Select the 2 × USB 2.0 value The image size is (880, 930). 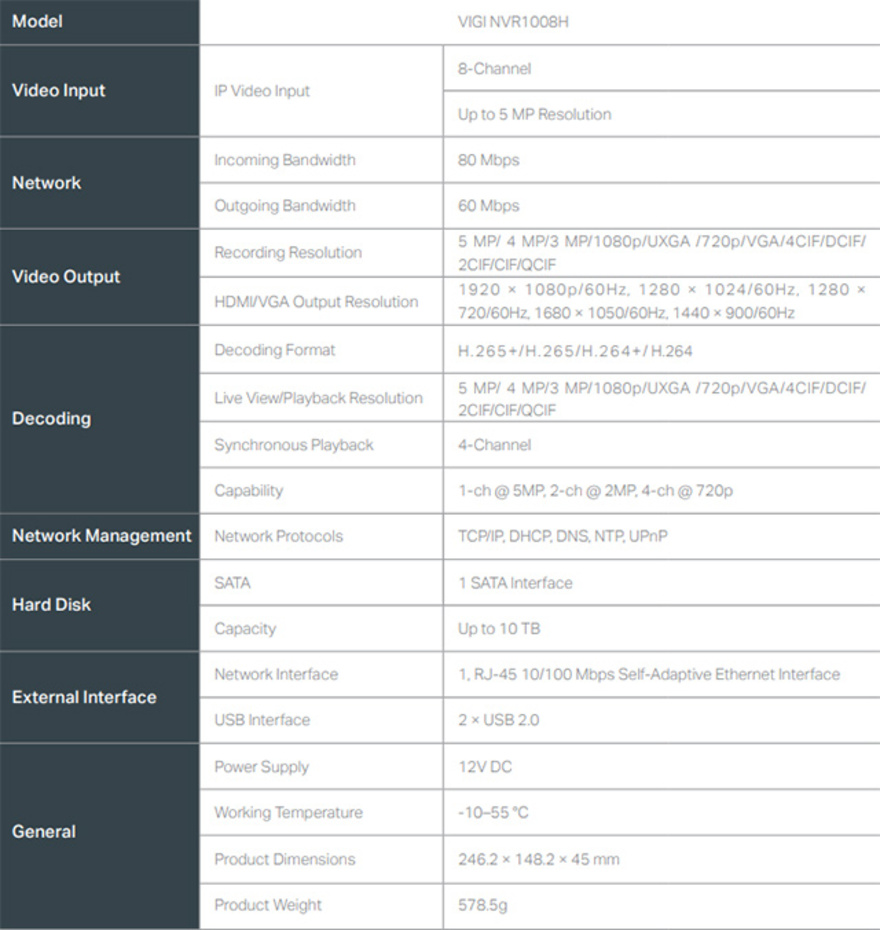(x=499, y=720)
